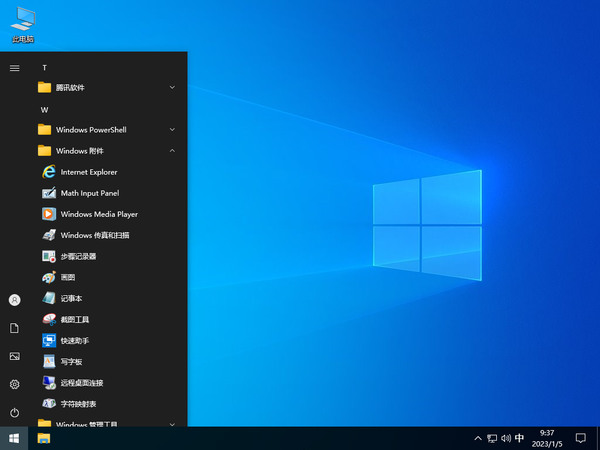This screenshot has width=600, height=450.
Task: Show hidden system tray icons chevron
Action: pyautogui.click(x=477, y=438)
